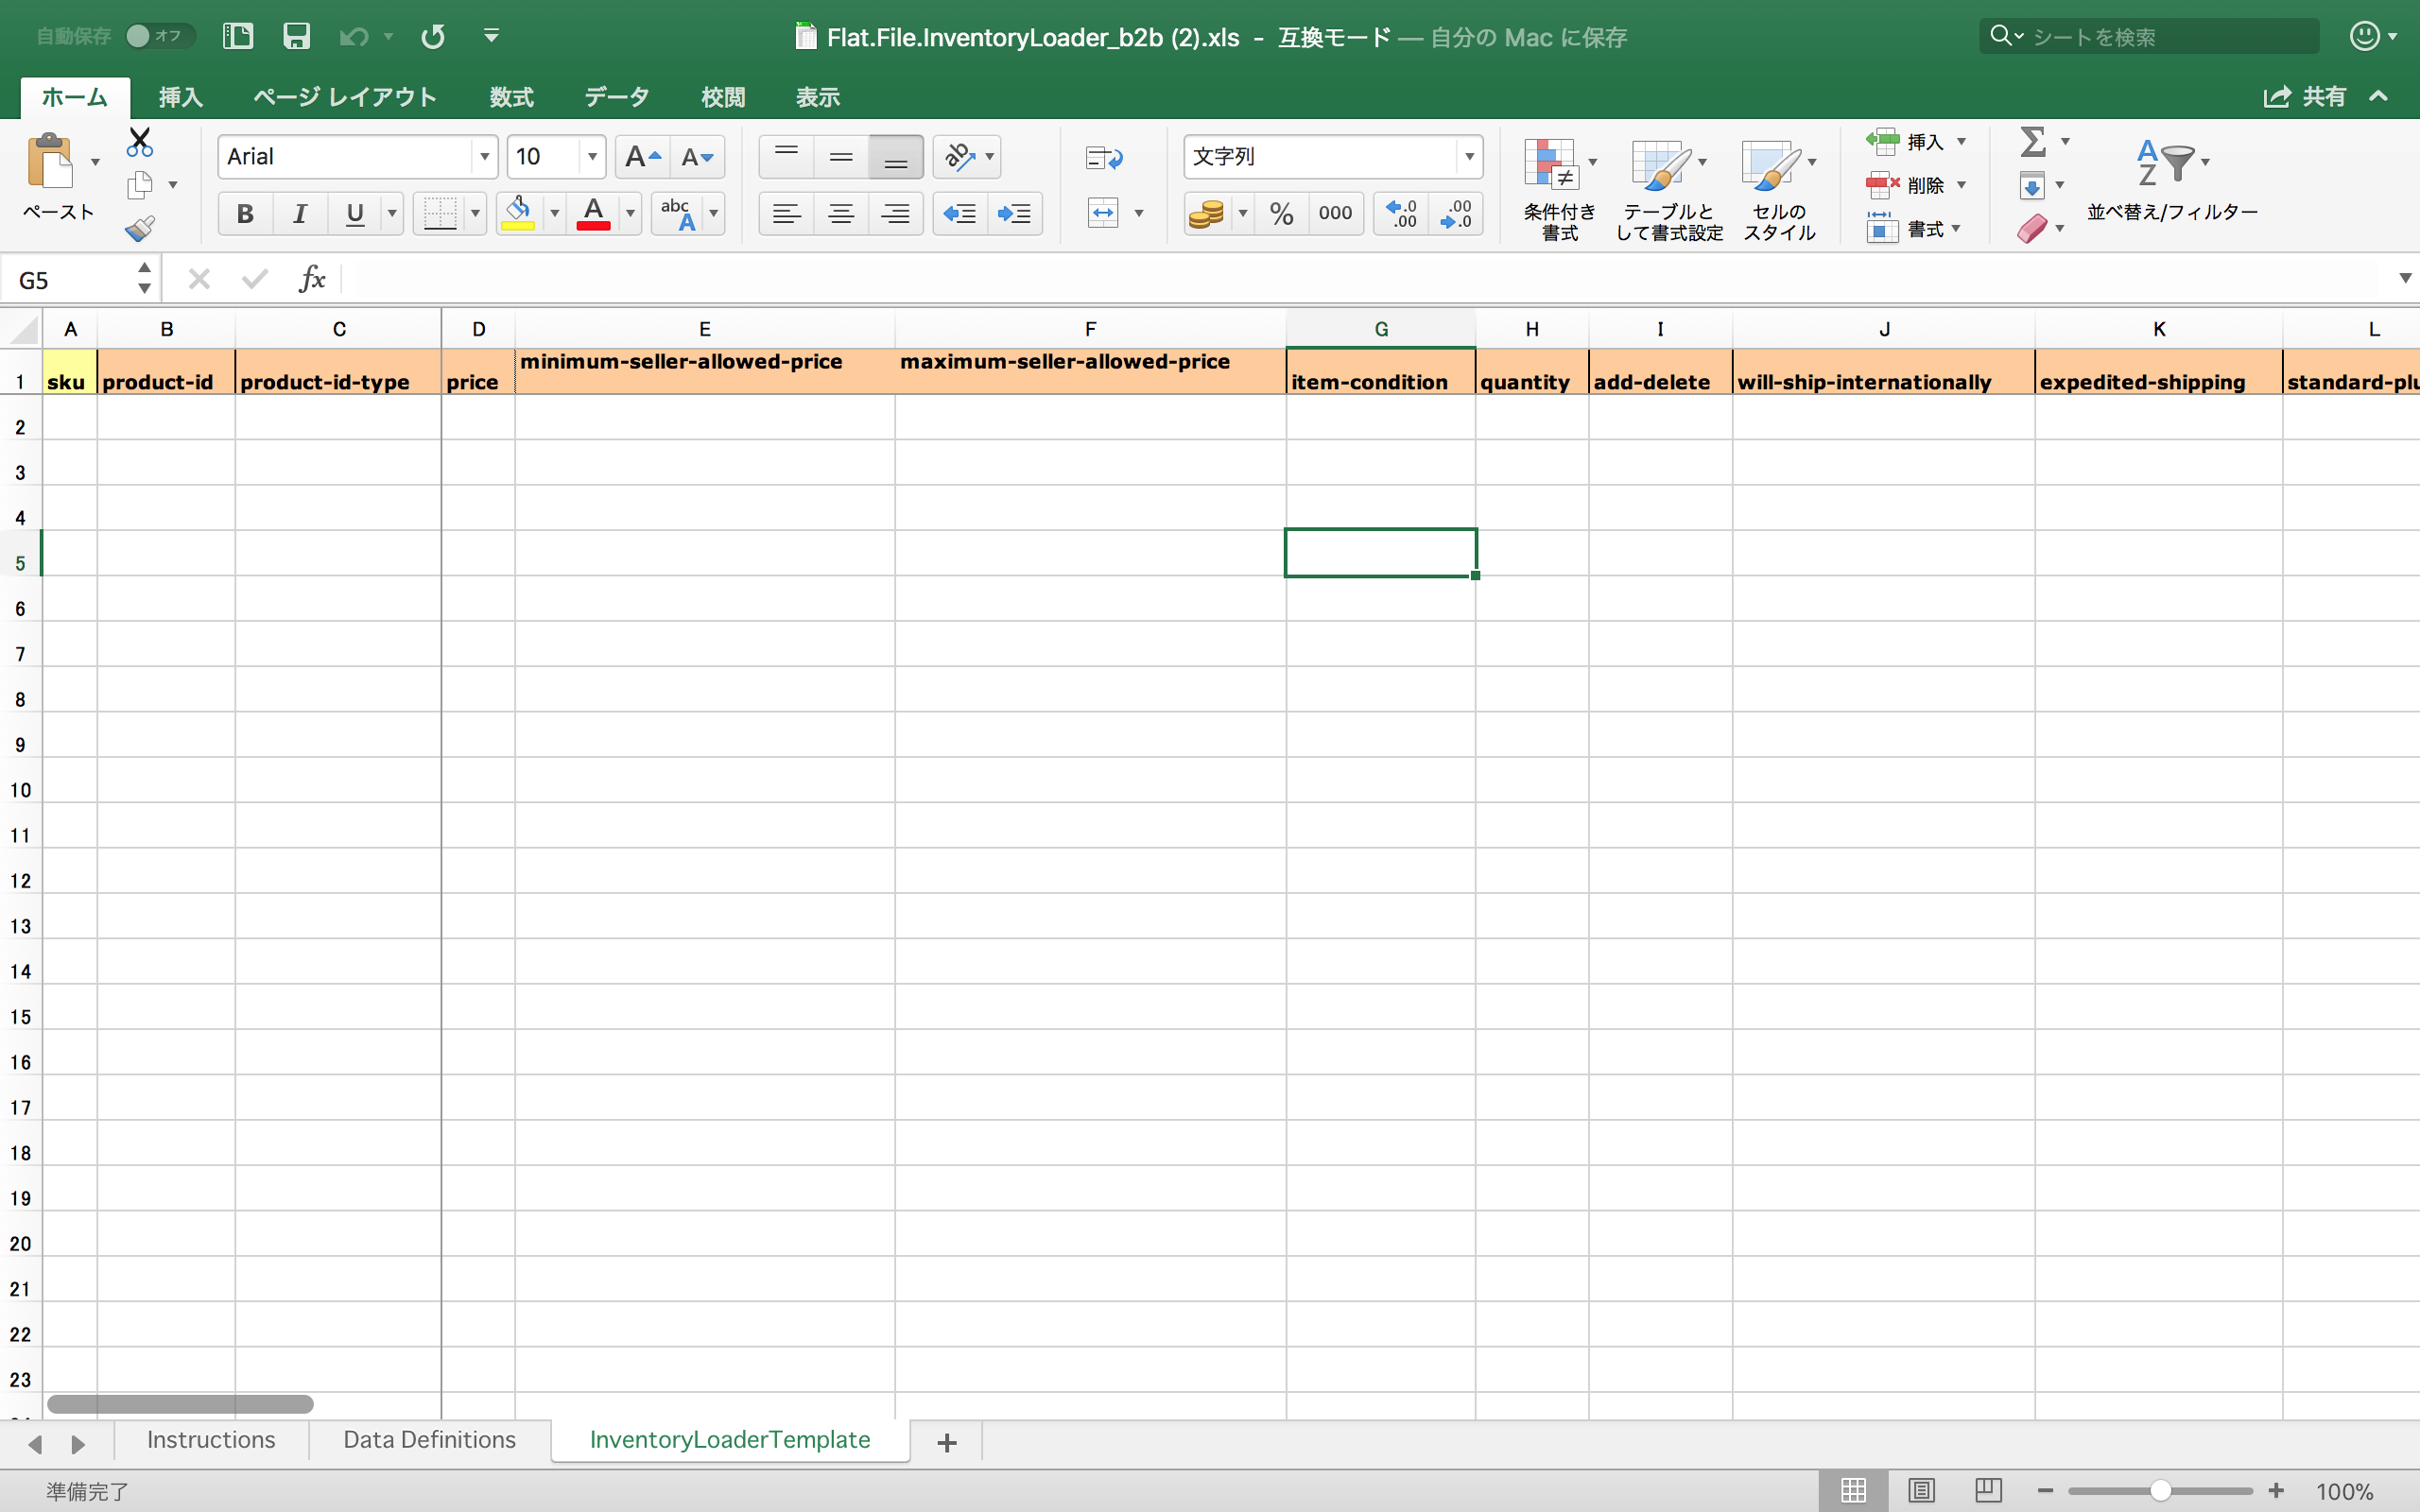2420x1512 pixels.
Task: Apply percent style format
Action: (1281, 213)
